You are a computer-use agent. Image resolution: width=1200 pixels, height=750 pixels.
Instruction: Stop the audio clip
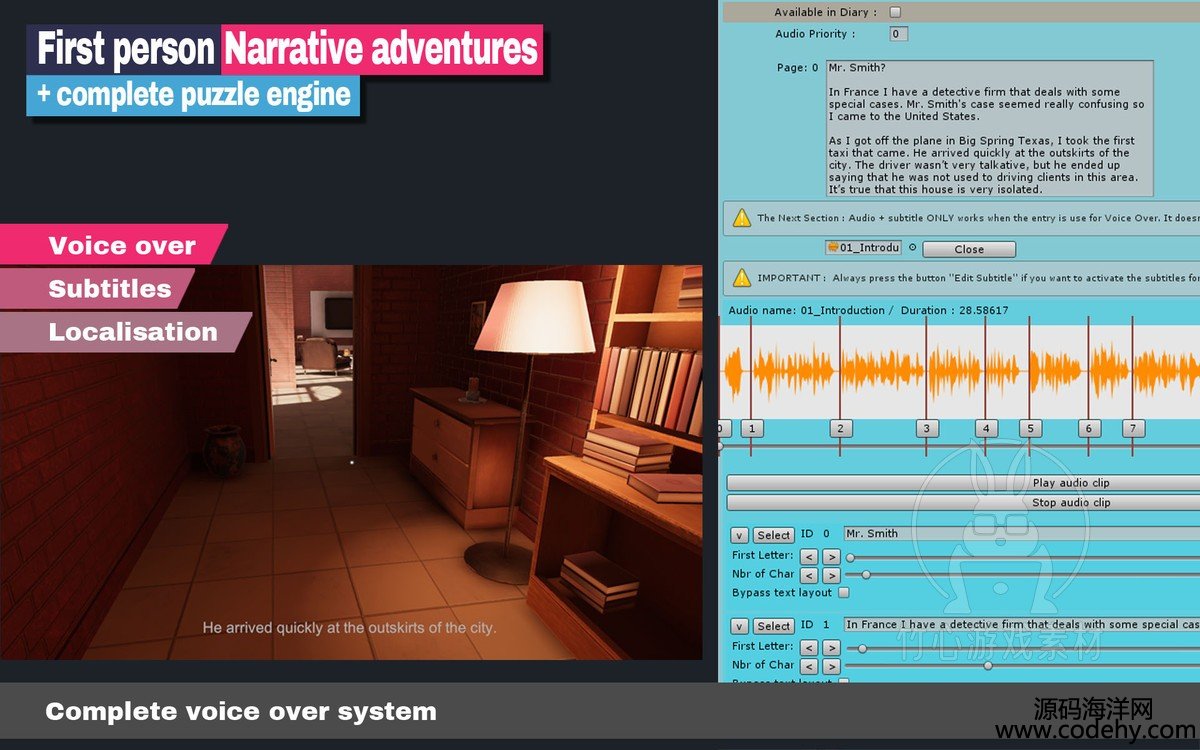(x=963, y=502)
